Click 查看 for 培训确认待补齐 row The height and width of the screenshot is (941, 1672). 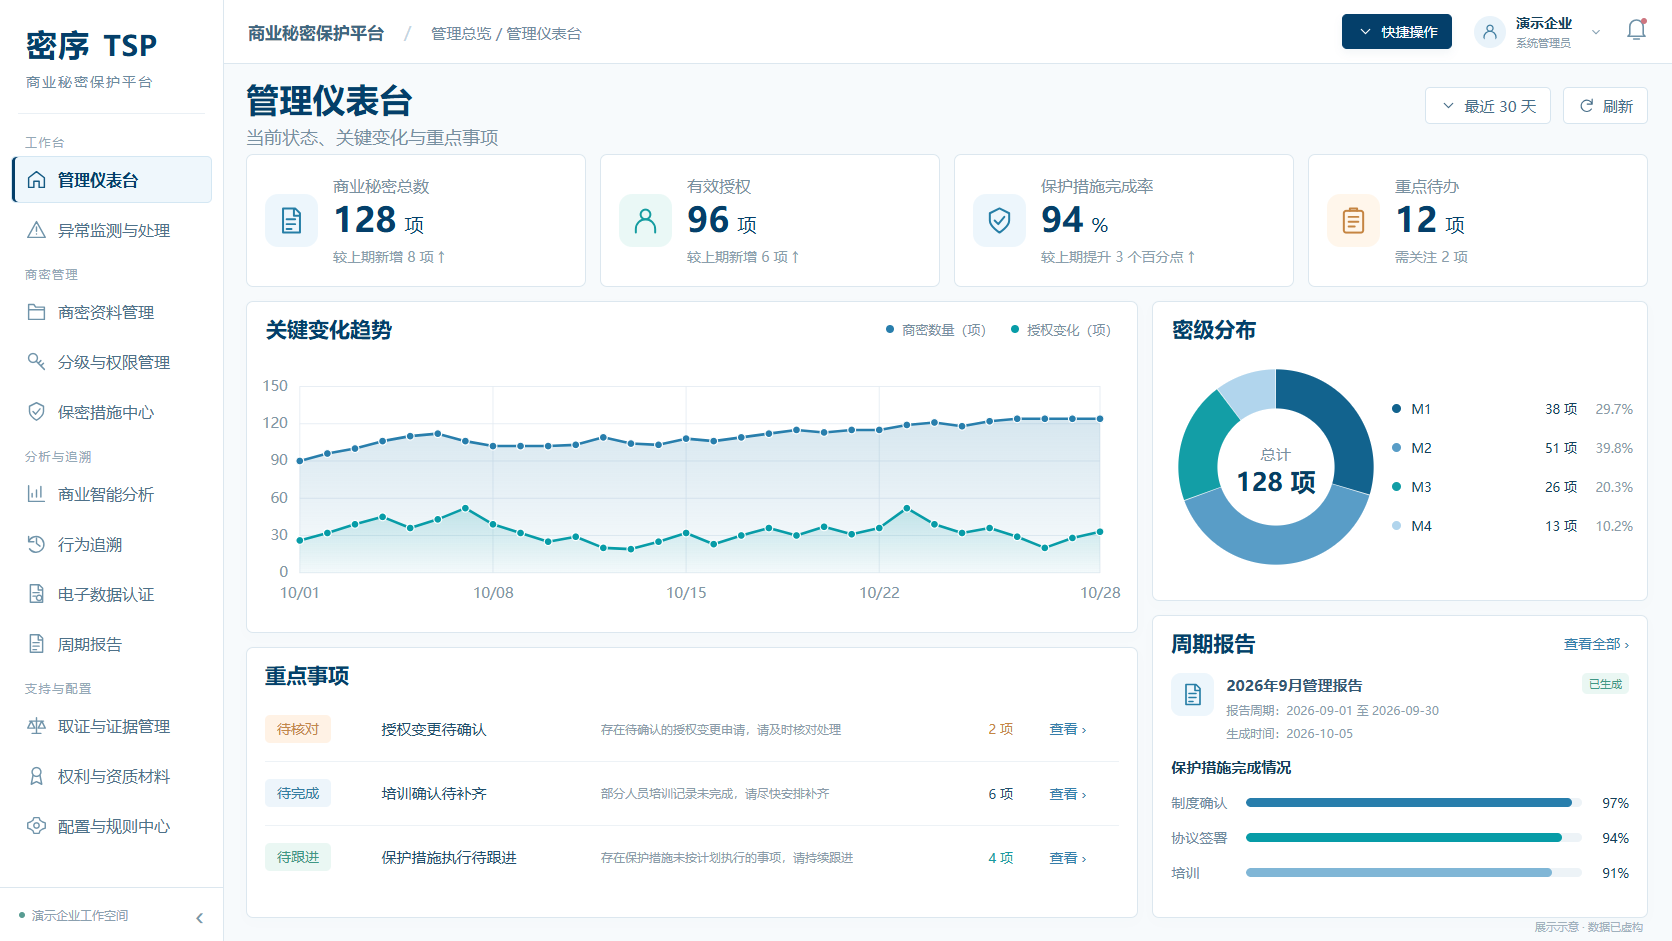1067,793
